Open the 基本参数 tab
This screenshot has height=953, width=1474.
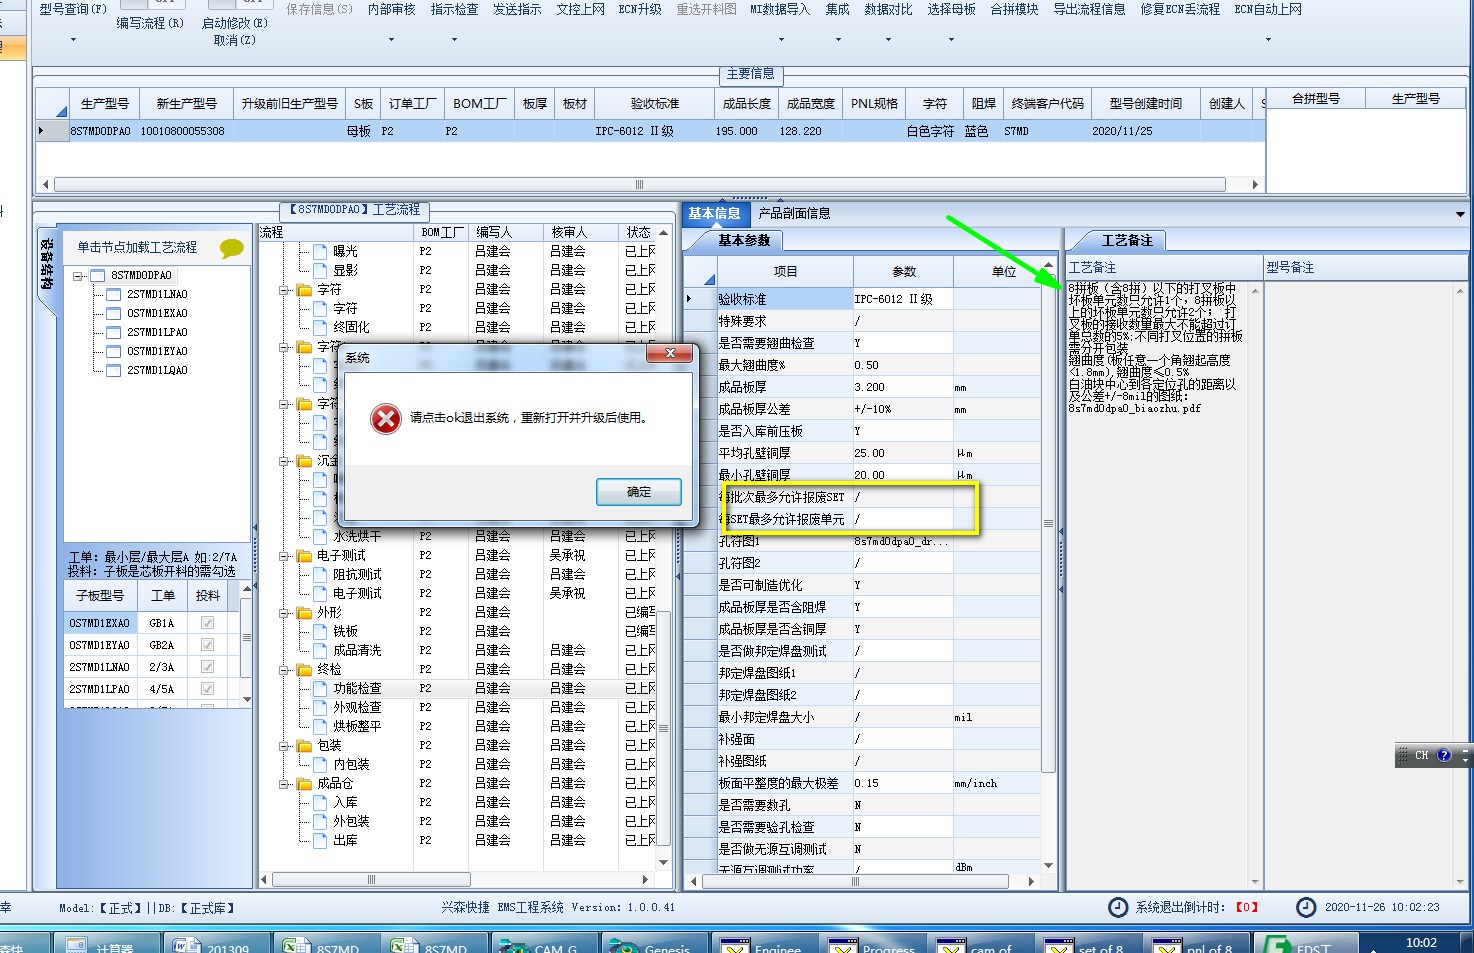(744, 240)
